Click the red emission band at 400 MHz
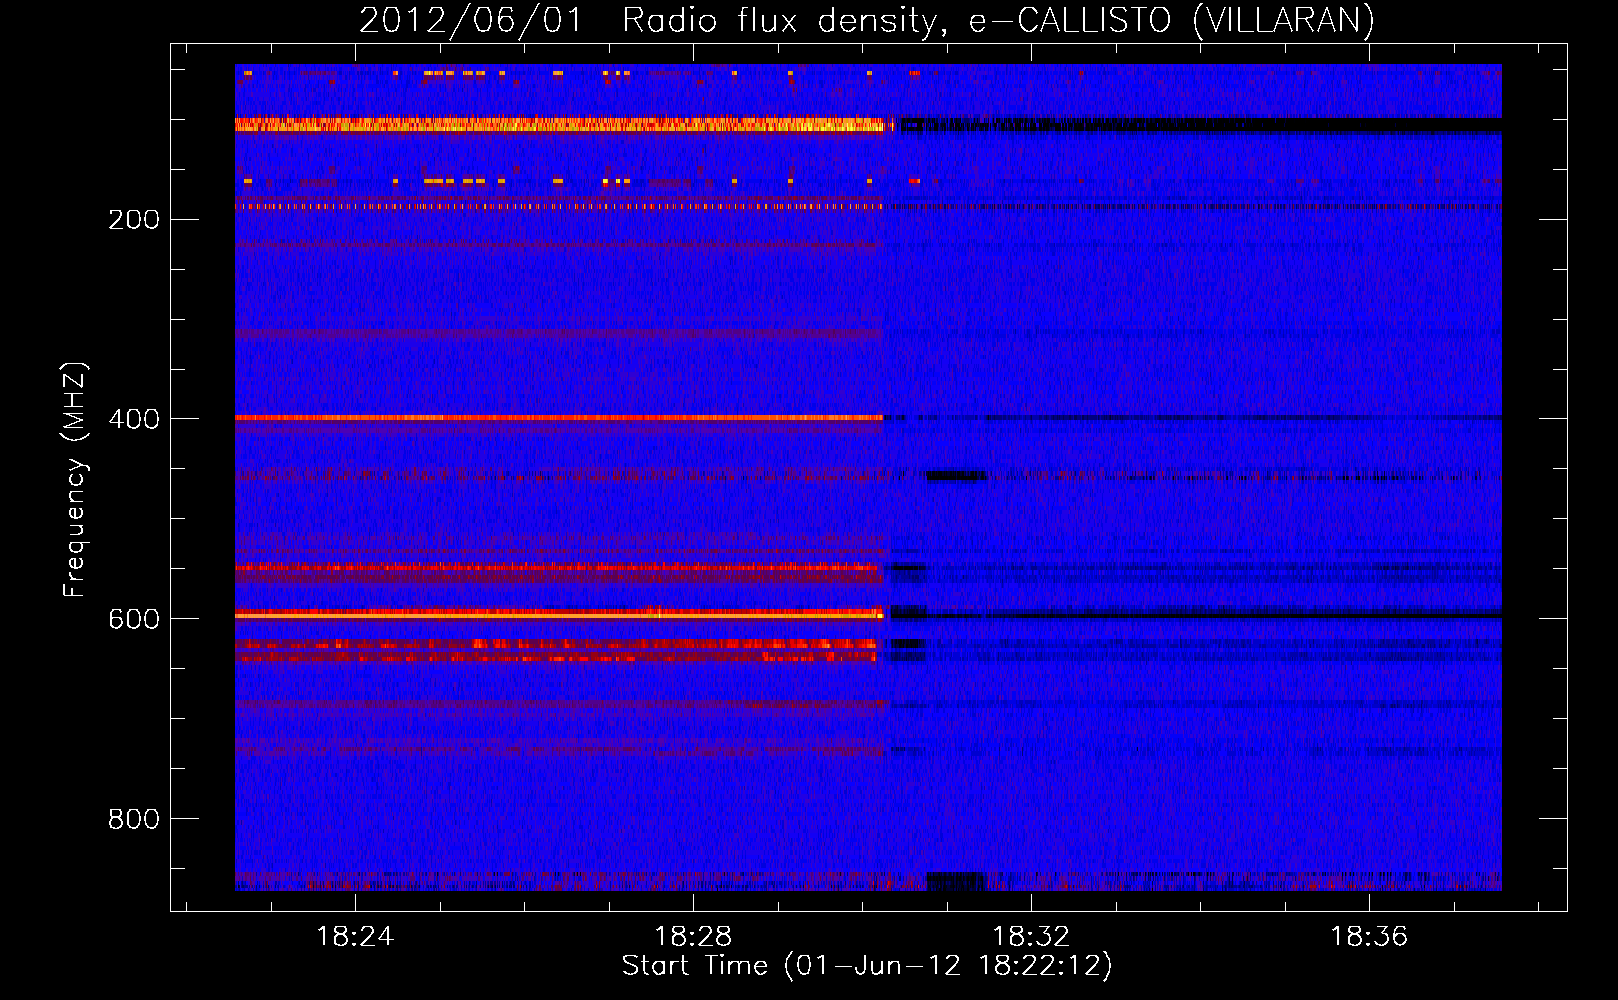This screenshot has height=1000, width=1618. pos(560,417)
